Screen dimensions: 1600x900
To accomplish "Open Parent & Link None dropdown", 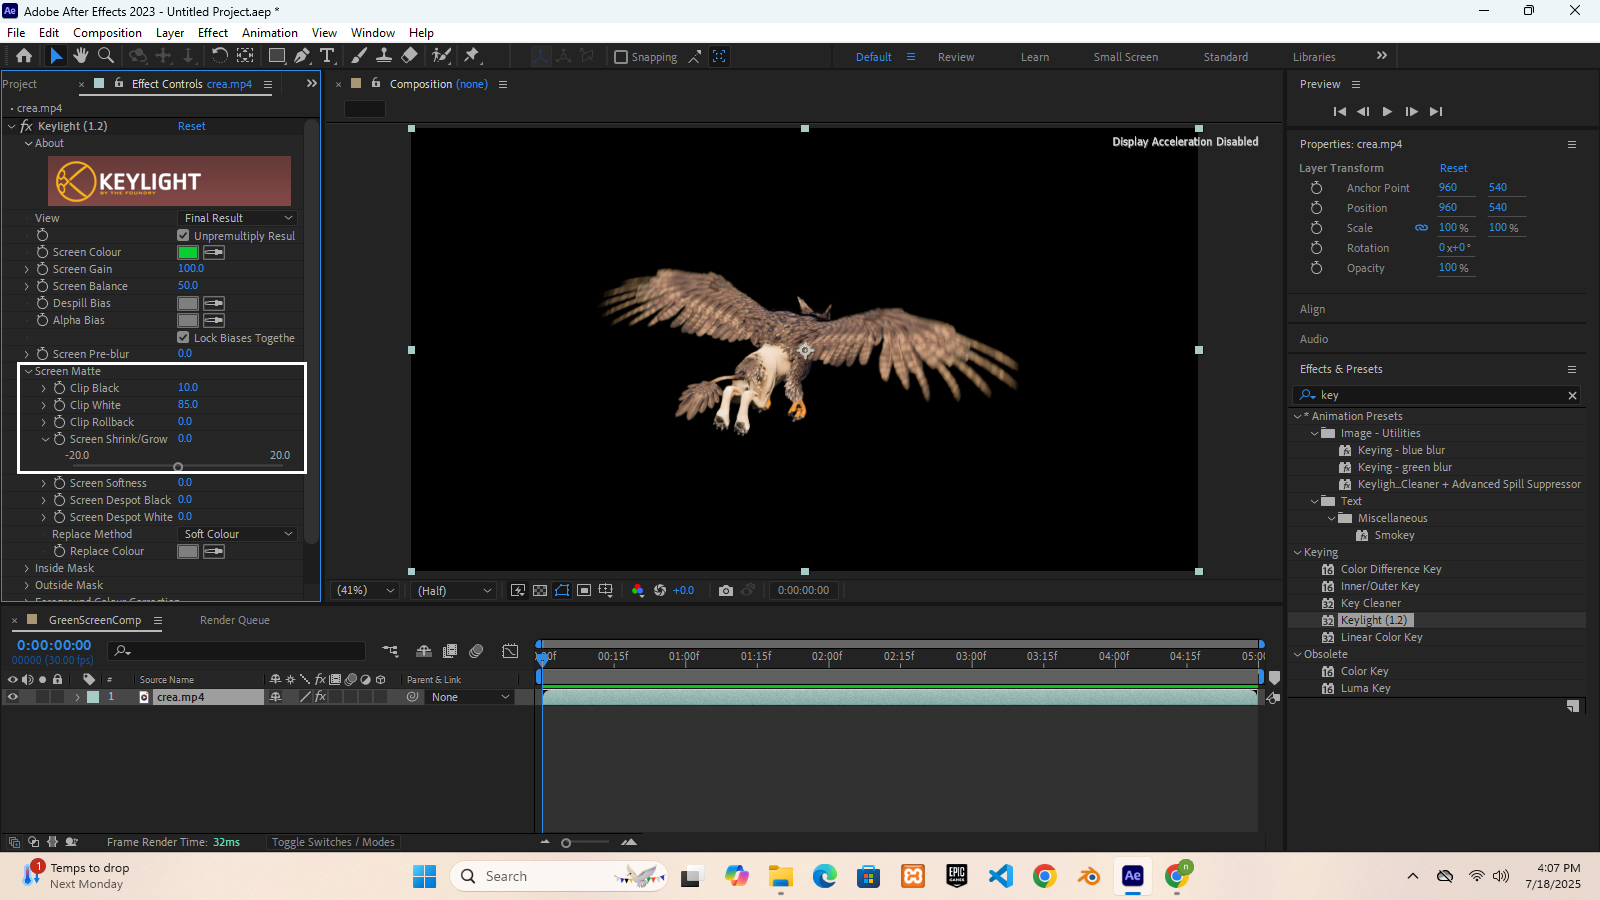I will tap(469, 697).
